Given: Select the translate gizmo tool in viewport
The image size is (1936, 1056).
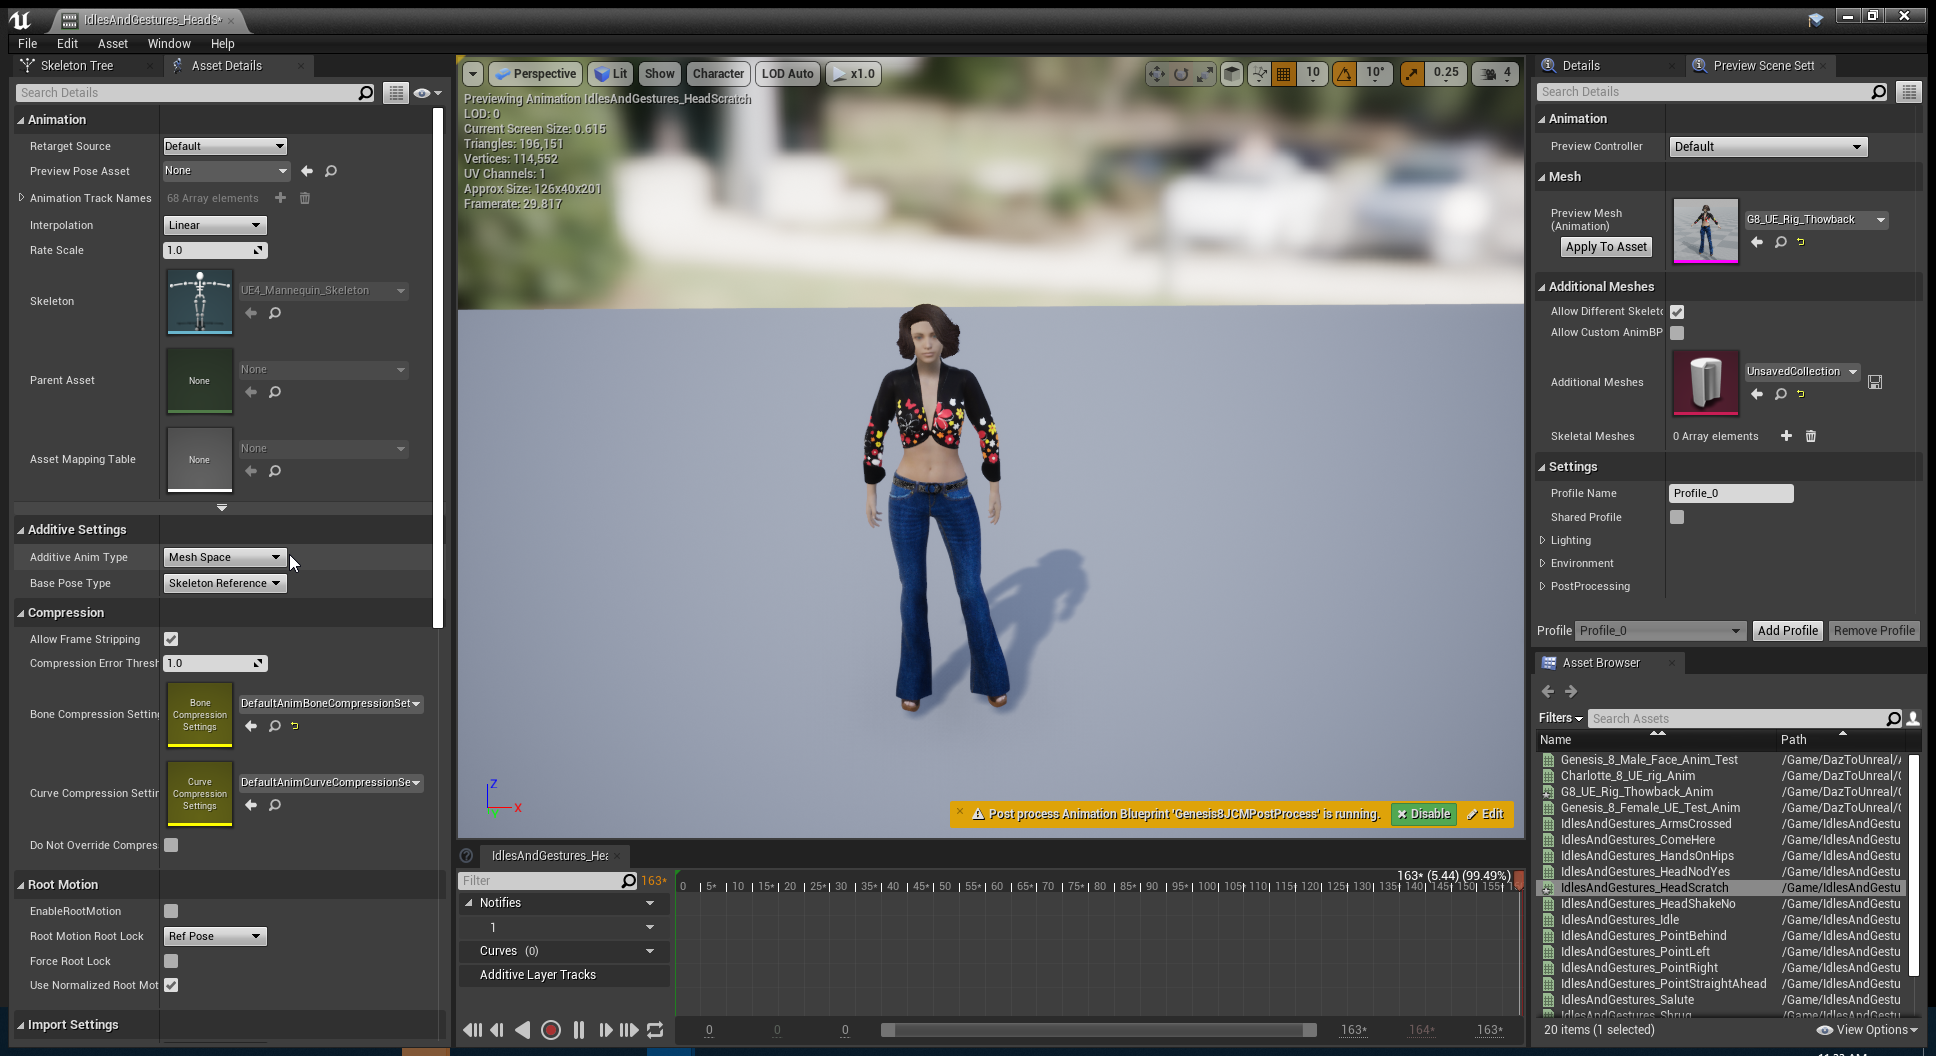Looking at the screenshot, I should (1156, 74).
